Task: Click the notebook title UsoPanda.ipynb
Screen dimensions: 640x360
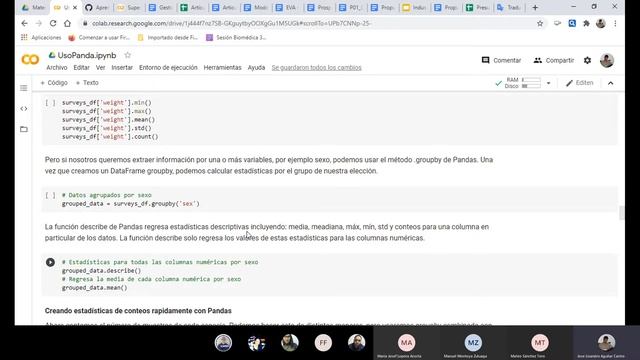Action: 87,55
